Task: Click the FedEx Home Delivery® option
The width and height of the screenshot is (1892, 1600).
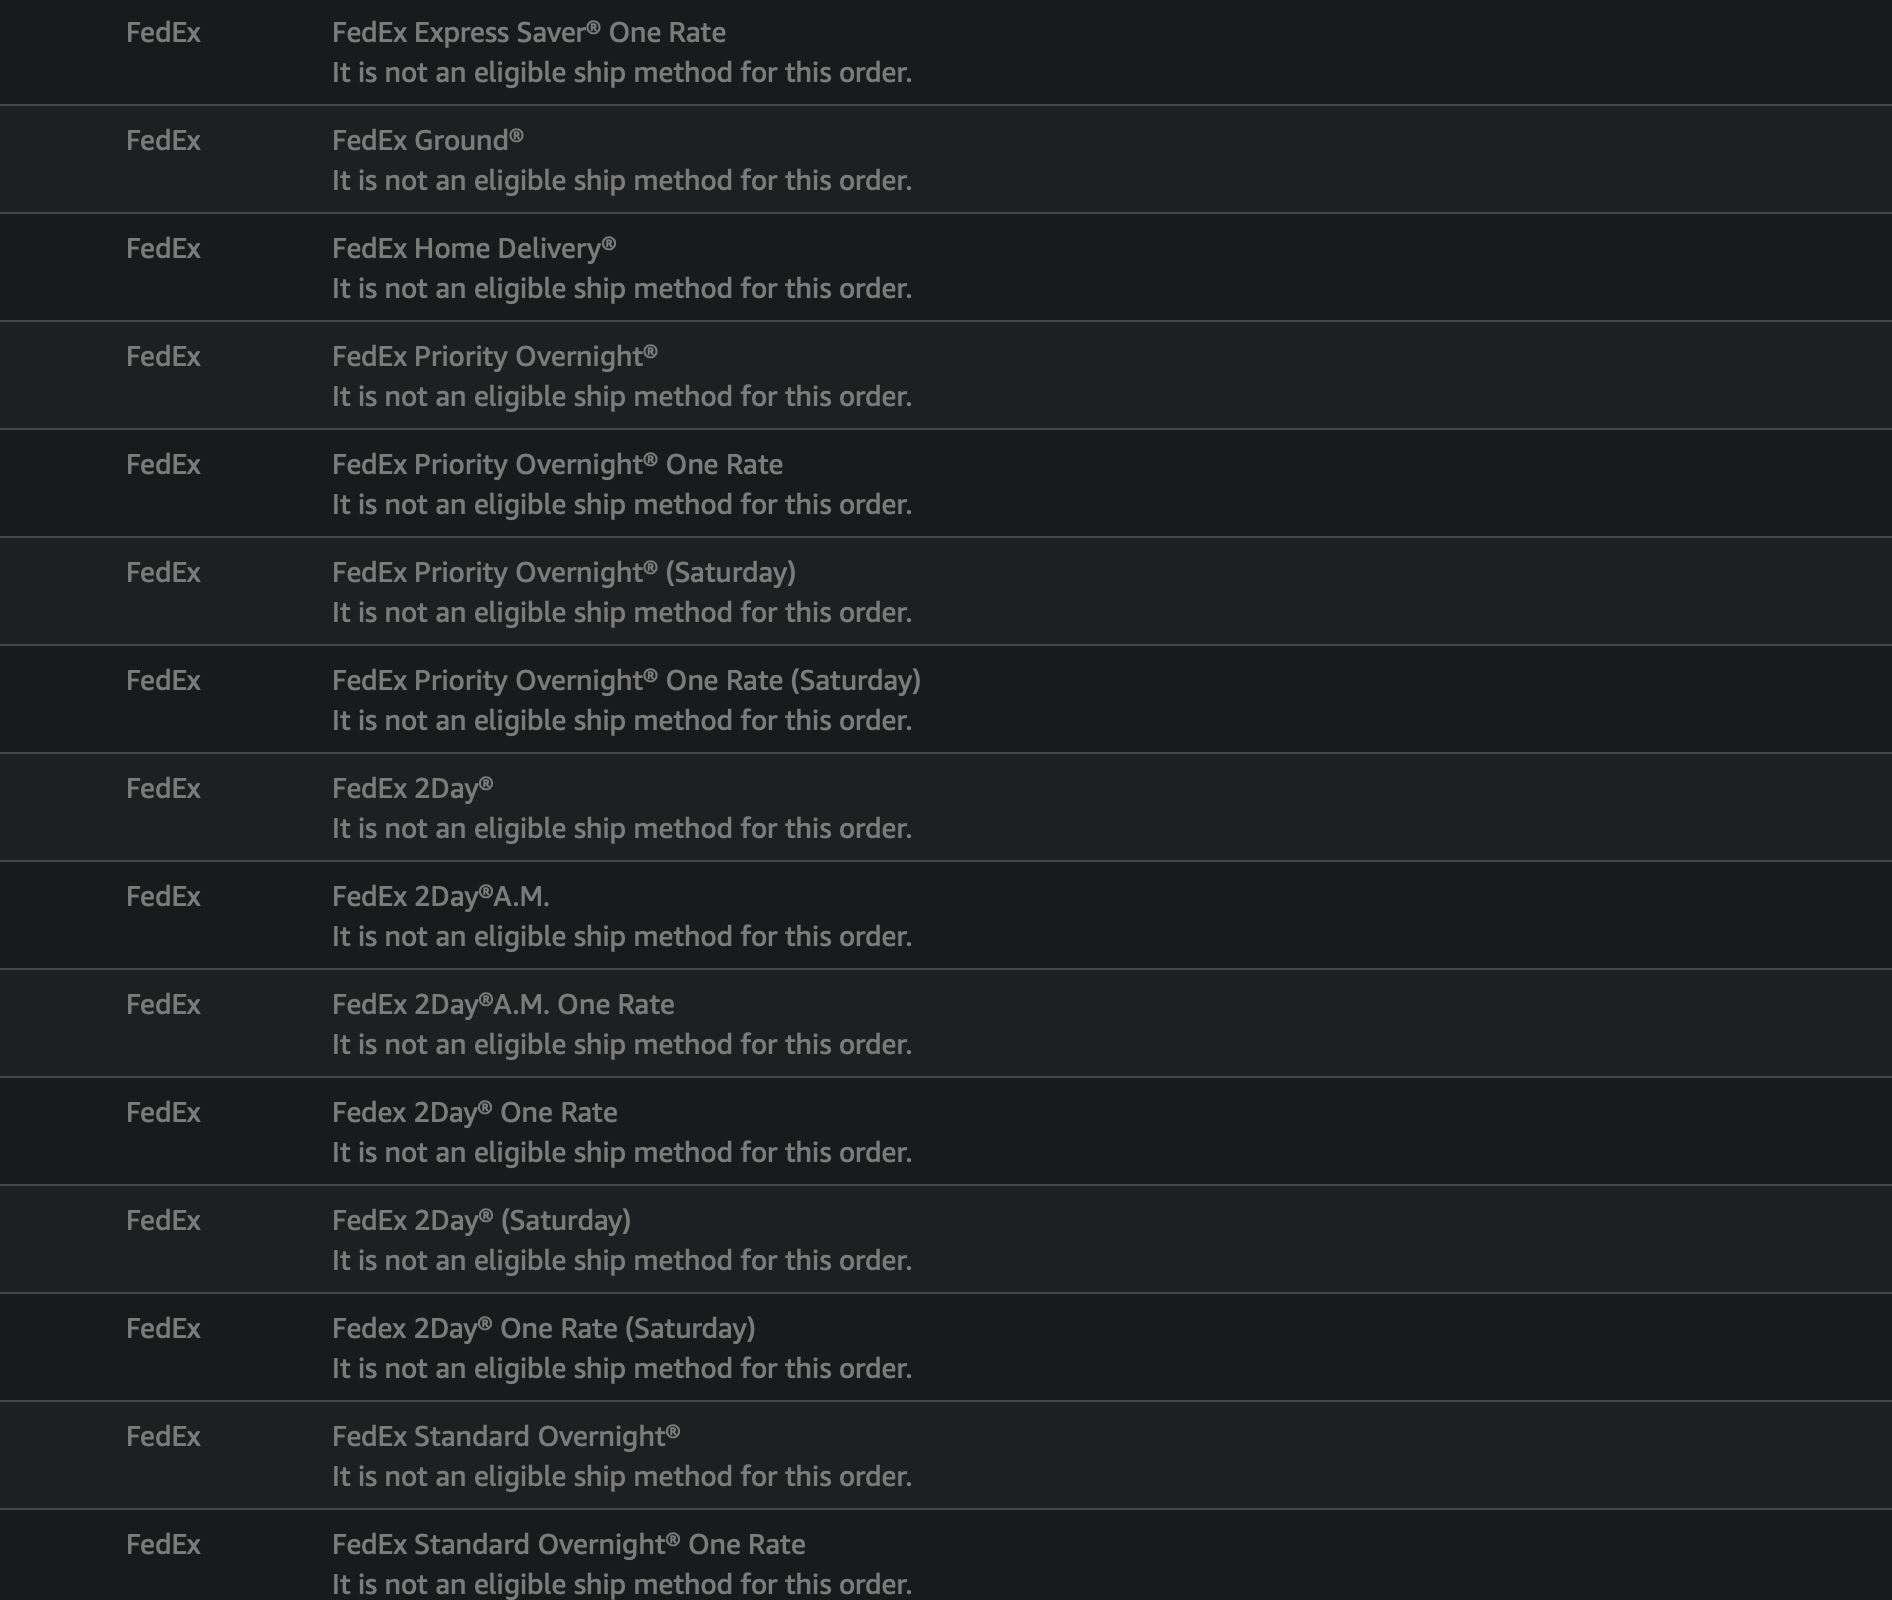Action: click(474, 248)
